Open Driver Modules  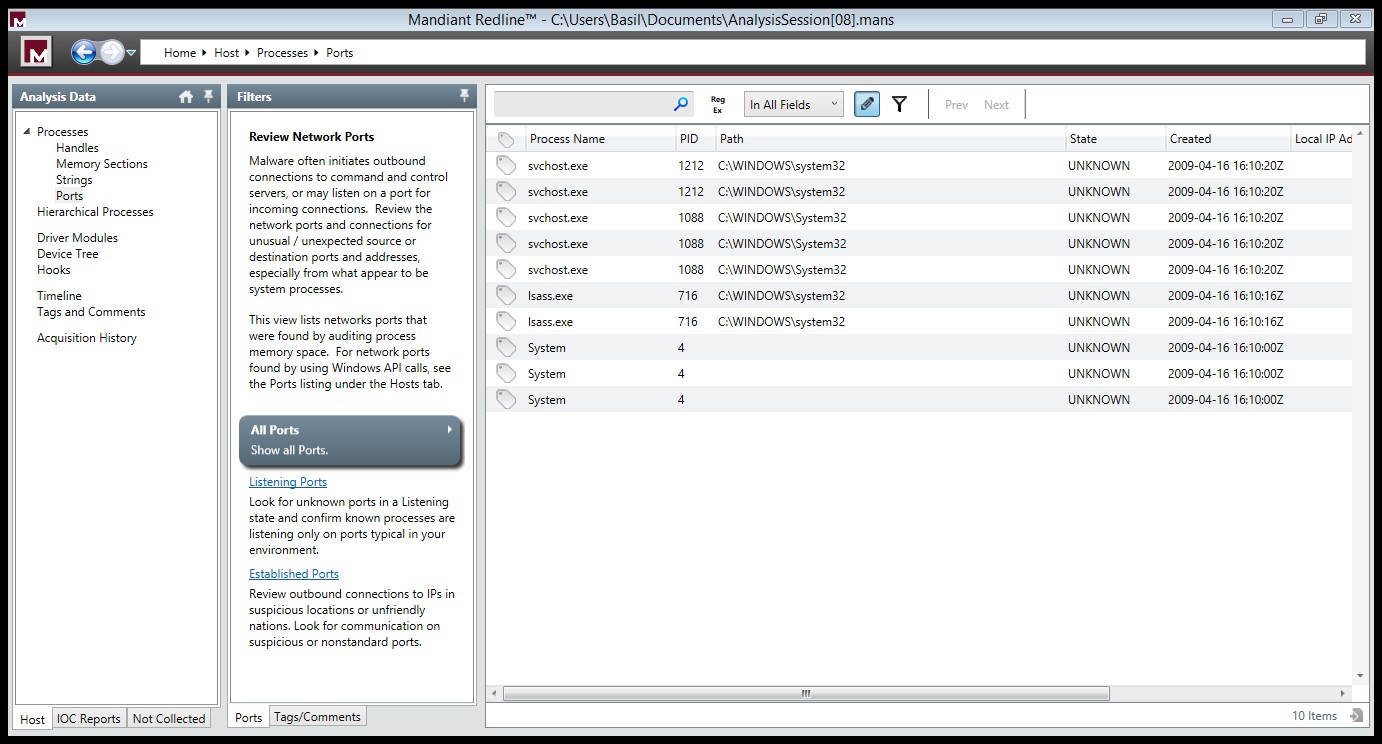77,238
